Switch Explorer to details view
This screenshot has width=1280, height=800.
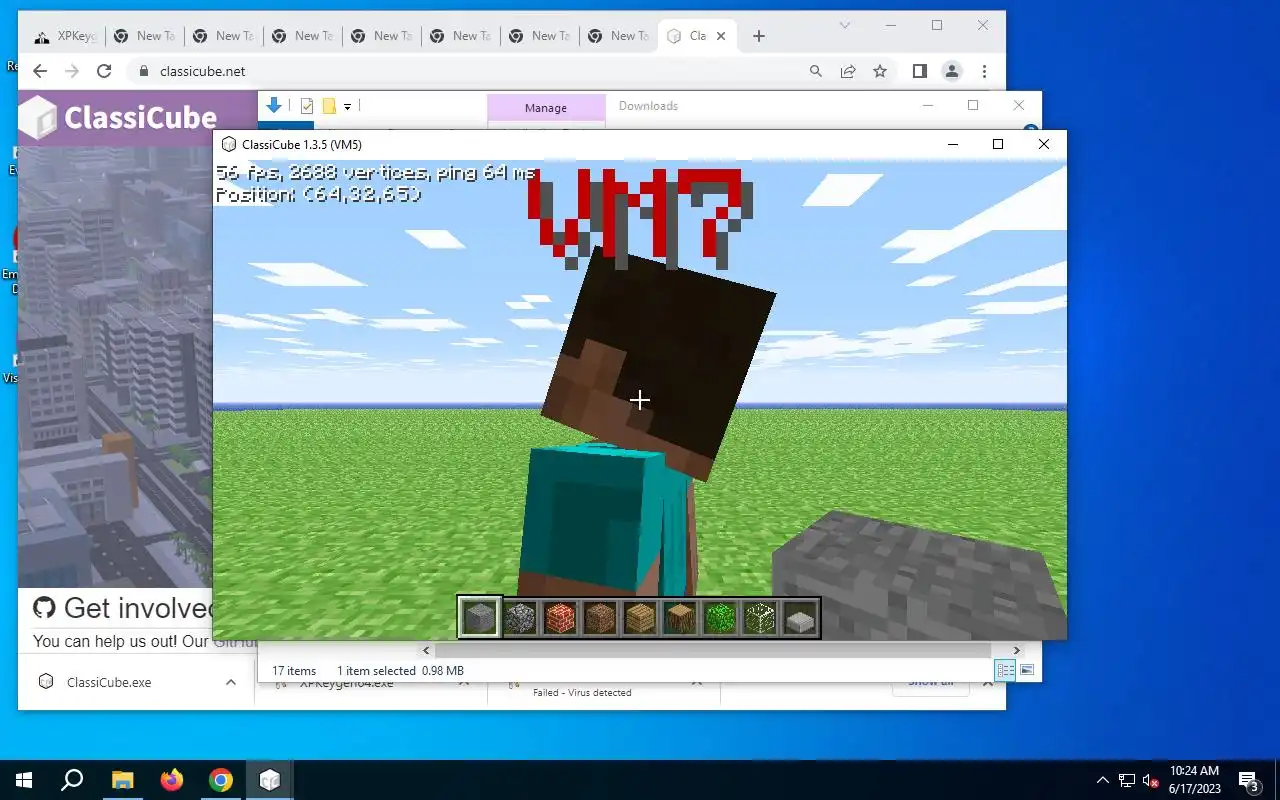click(x=1006, y=670)
